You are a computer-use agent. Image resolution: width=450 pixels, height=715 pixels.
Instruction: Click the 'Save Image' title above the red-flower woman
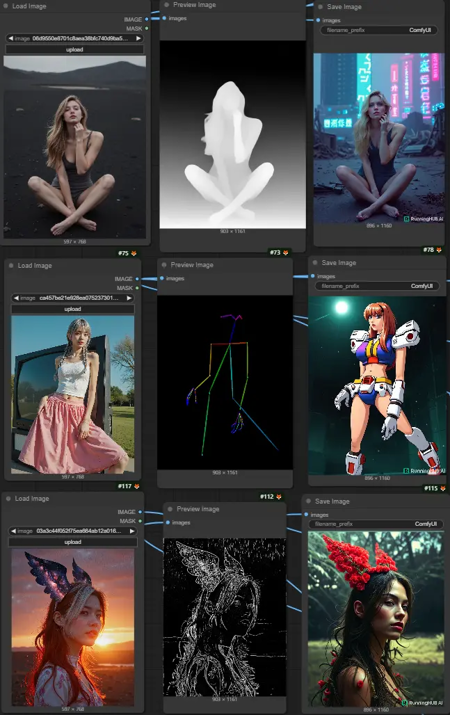(x=332, y=501)
